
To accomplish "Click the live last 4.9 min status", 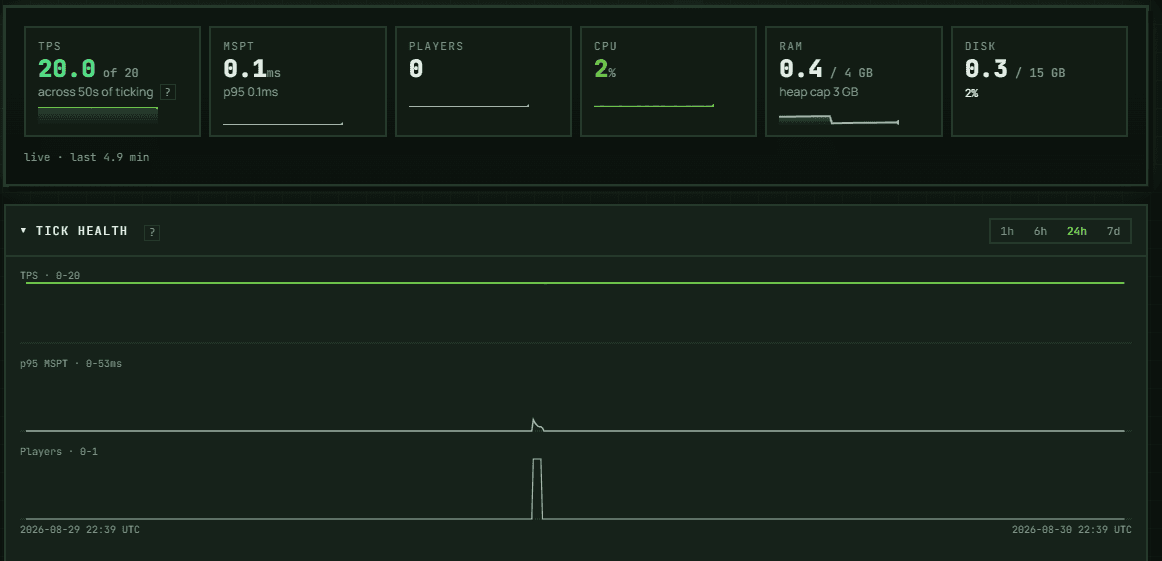I will (87, 157).
